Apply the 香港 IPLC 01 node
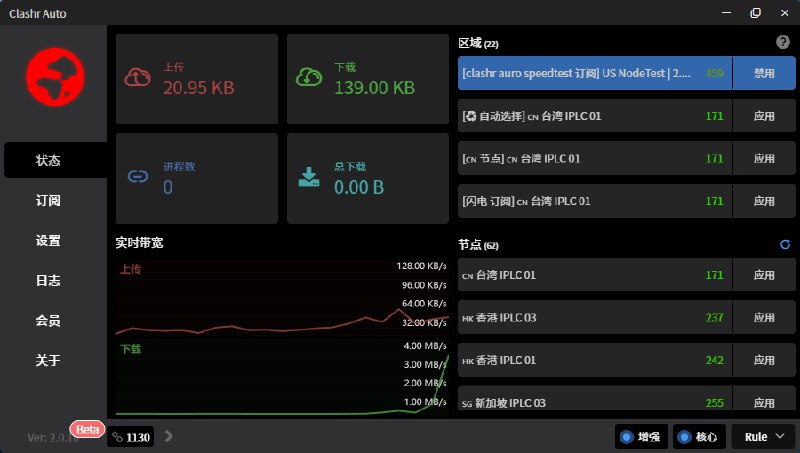The width and height of the screenshot is (800, 453). click(764, 360)
